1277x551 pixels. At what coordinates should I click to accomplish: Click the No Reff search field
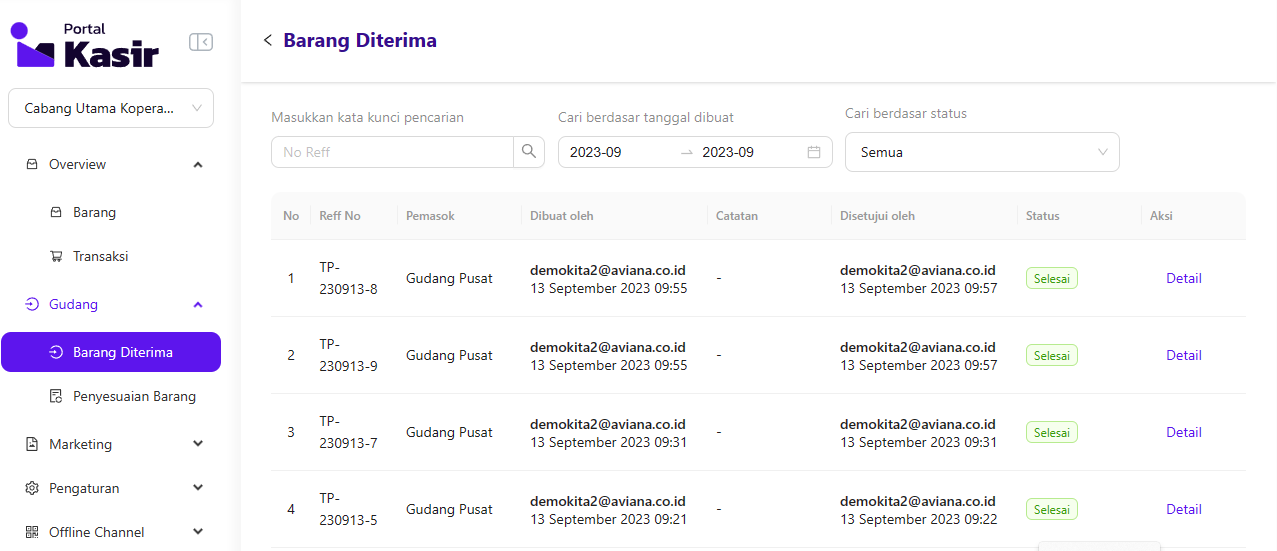pos(392,152)
